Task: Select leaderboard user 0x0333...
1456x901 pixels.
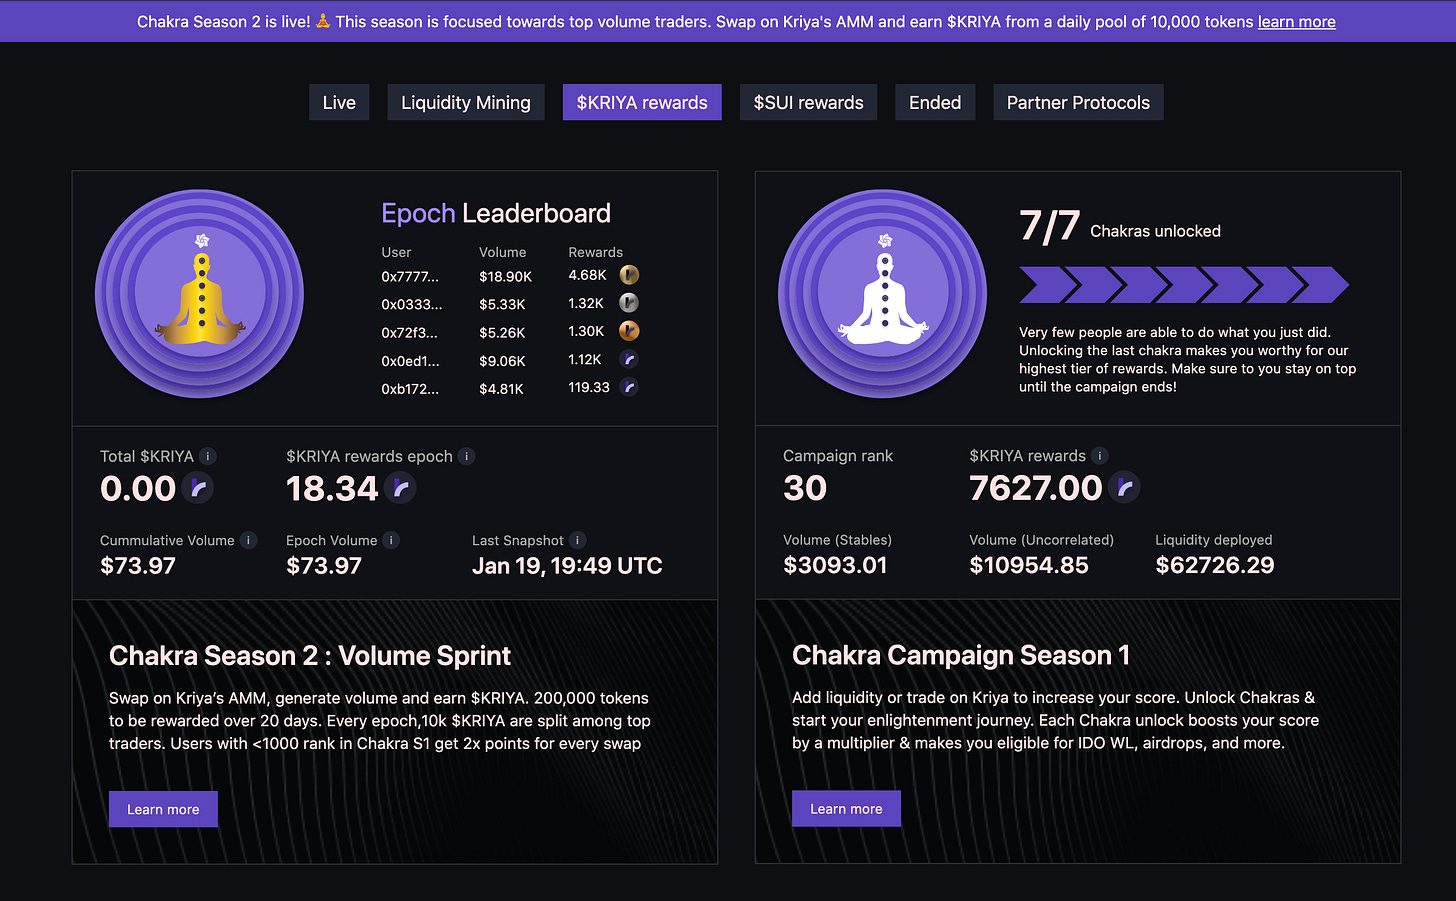Action: (411, 304)
